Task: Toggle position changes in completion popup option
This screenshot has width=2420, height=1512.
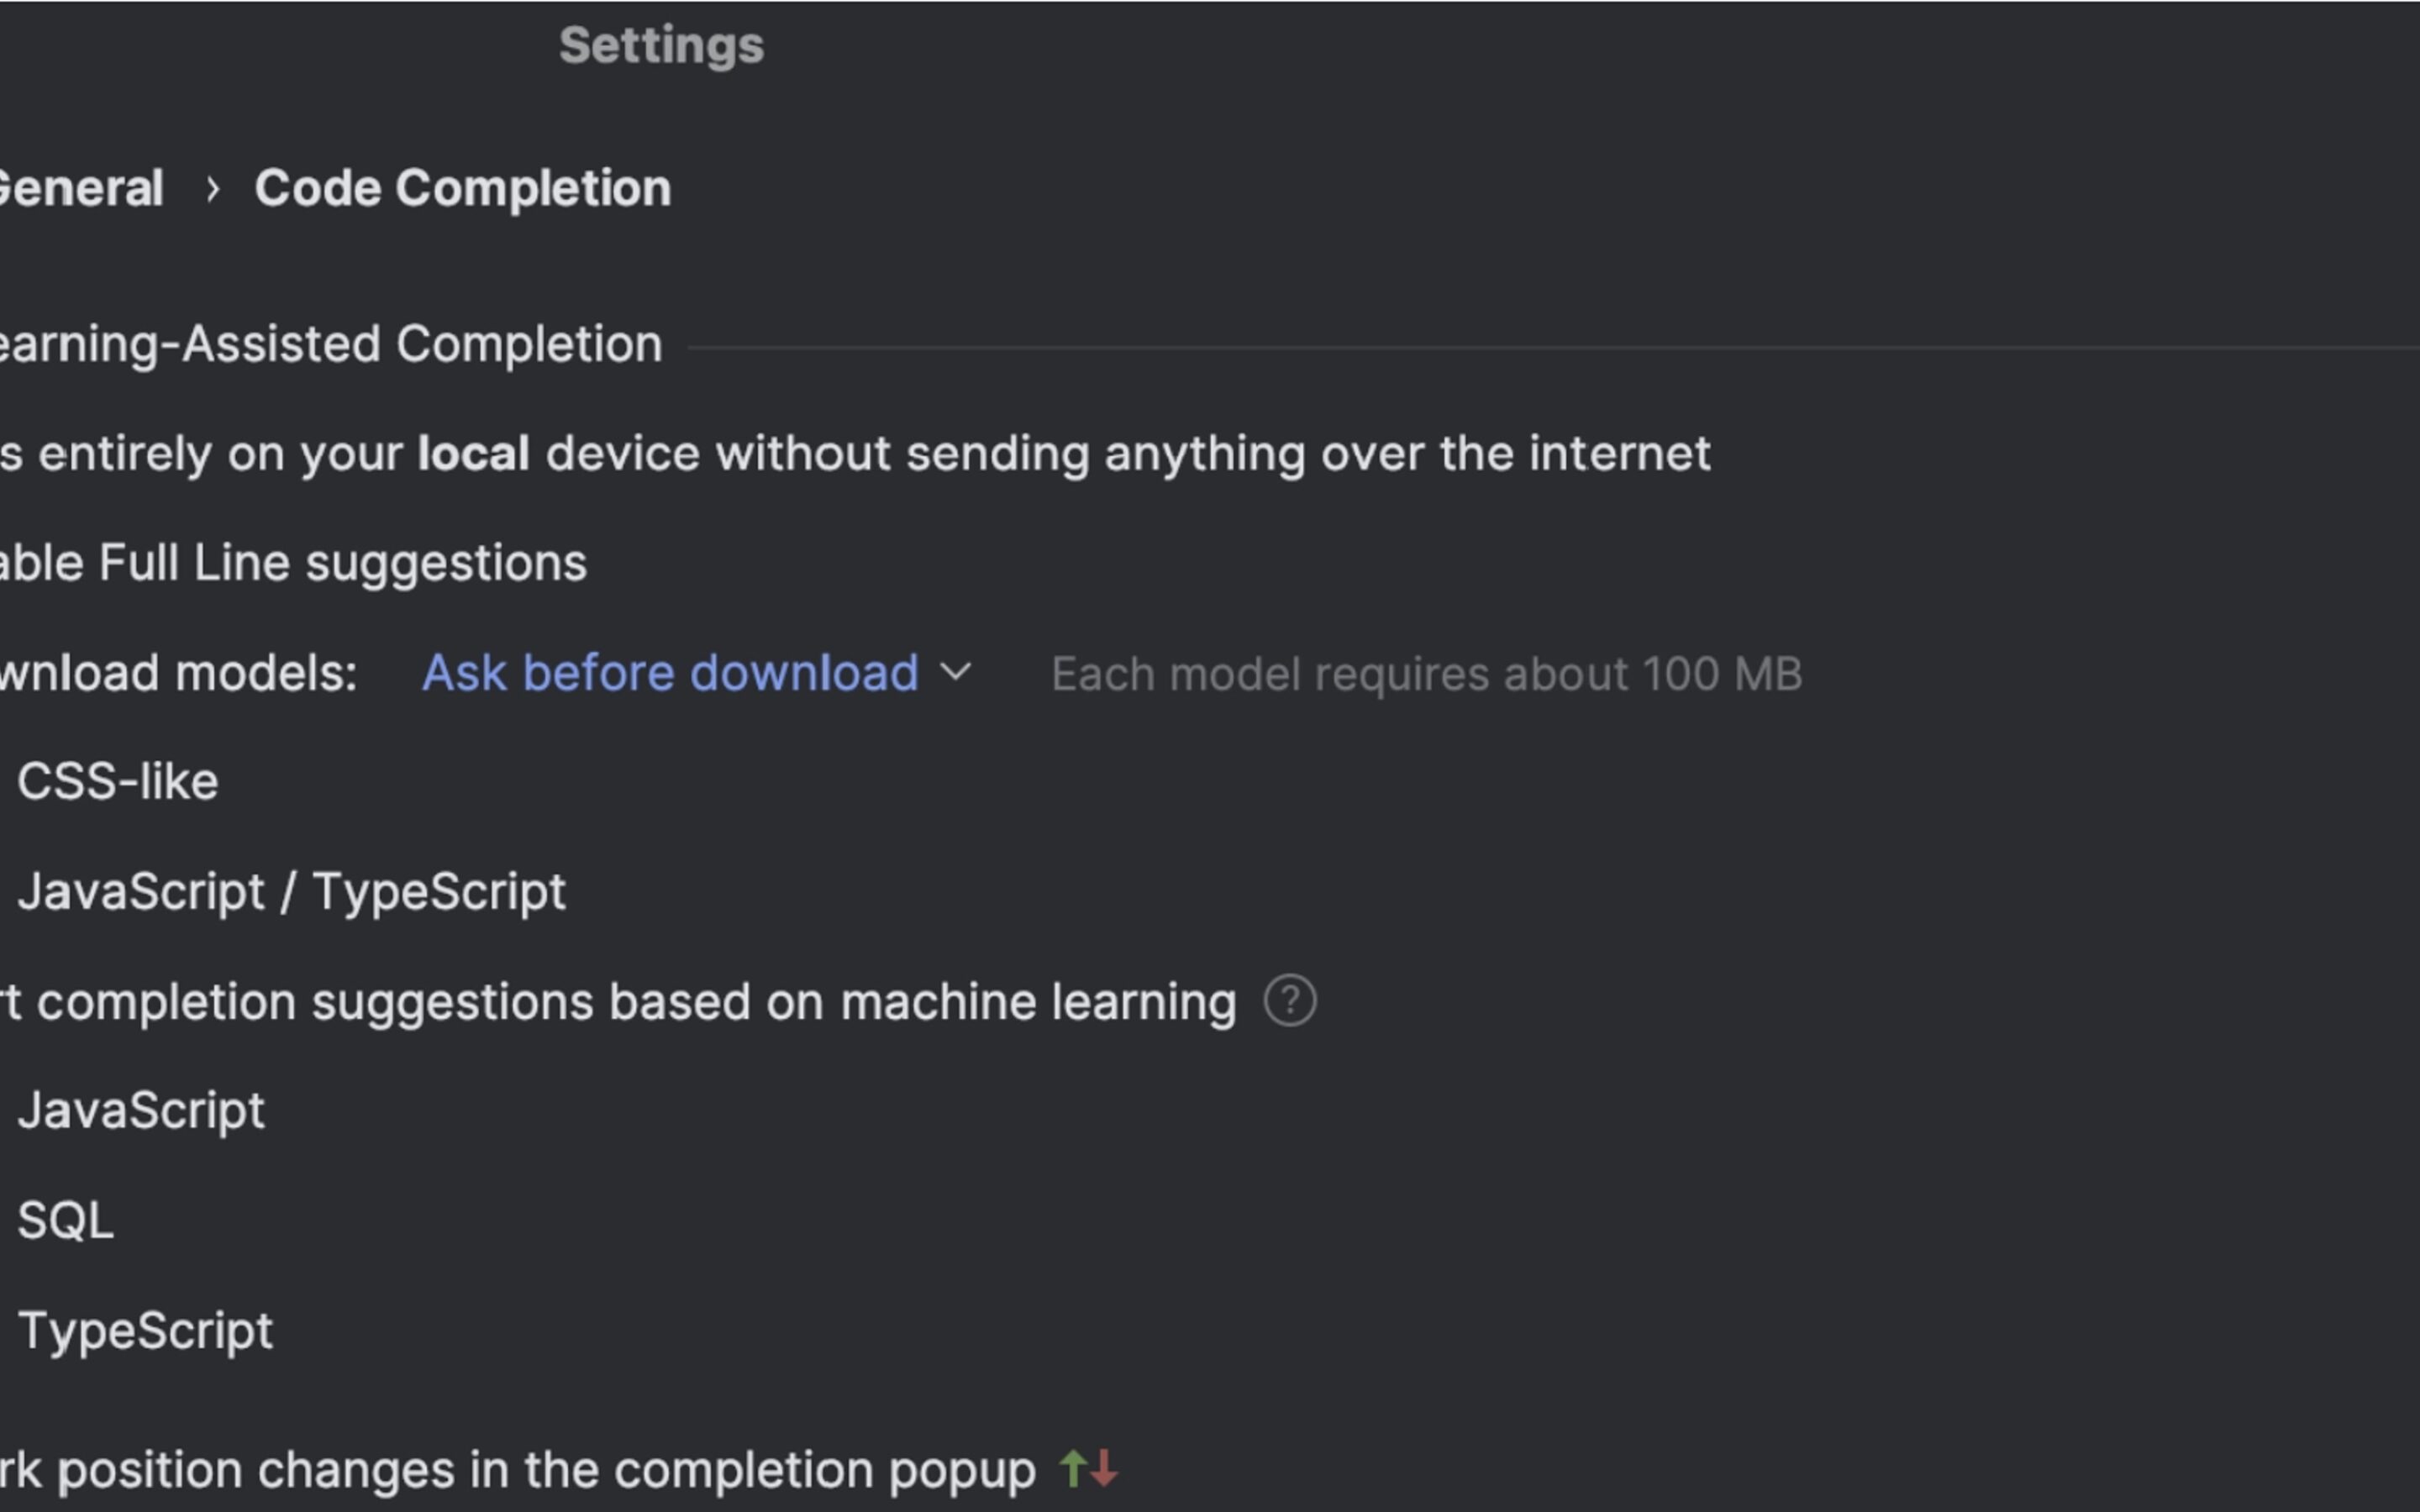Action: (517, 1470)
